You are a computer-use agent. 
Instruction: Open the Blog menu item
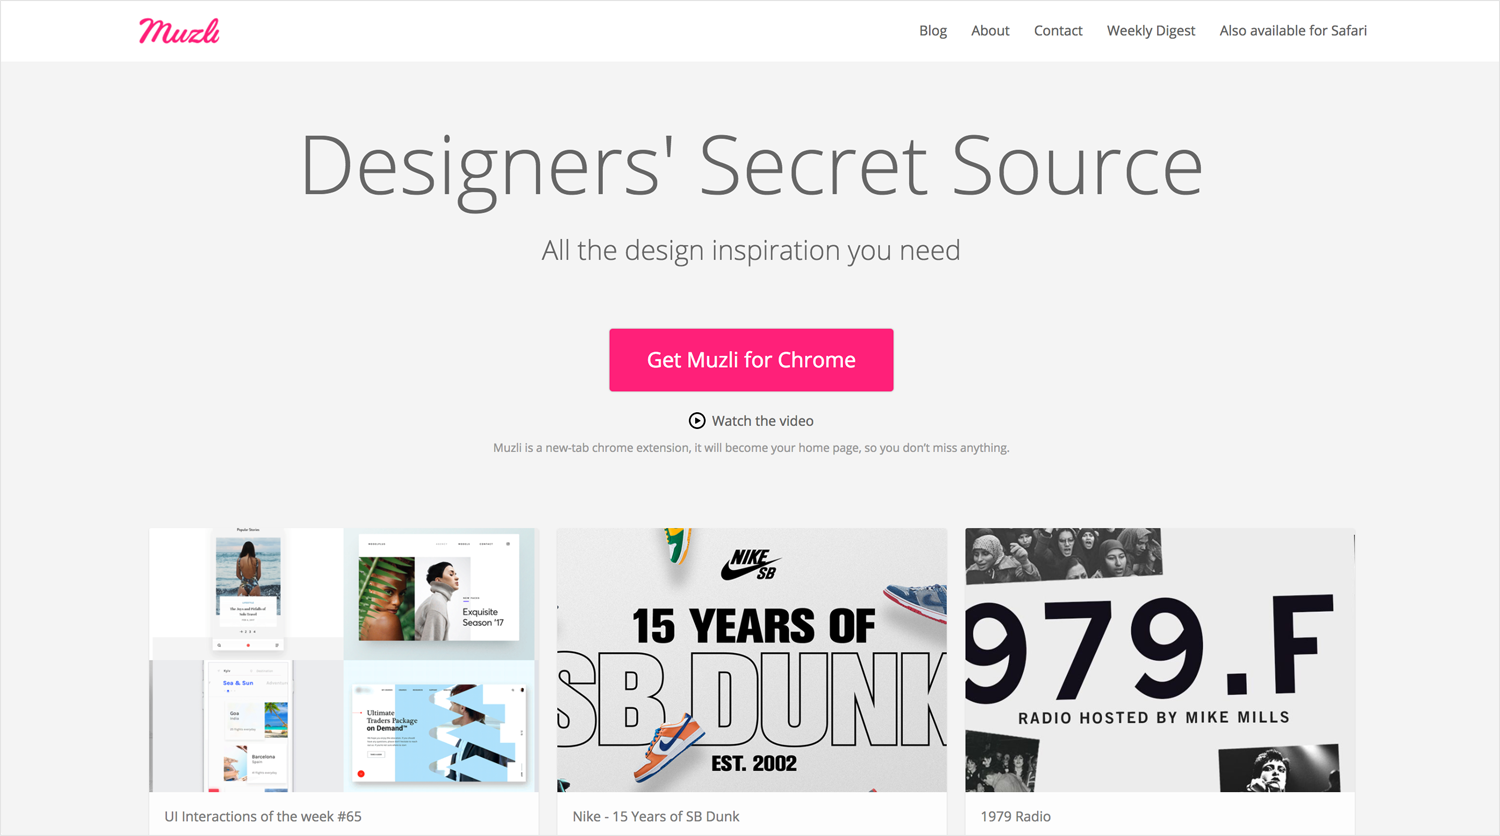933,31
